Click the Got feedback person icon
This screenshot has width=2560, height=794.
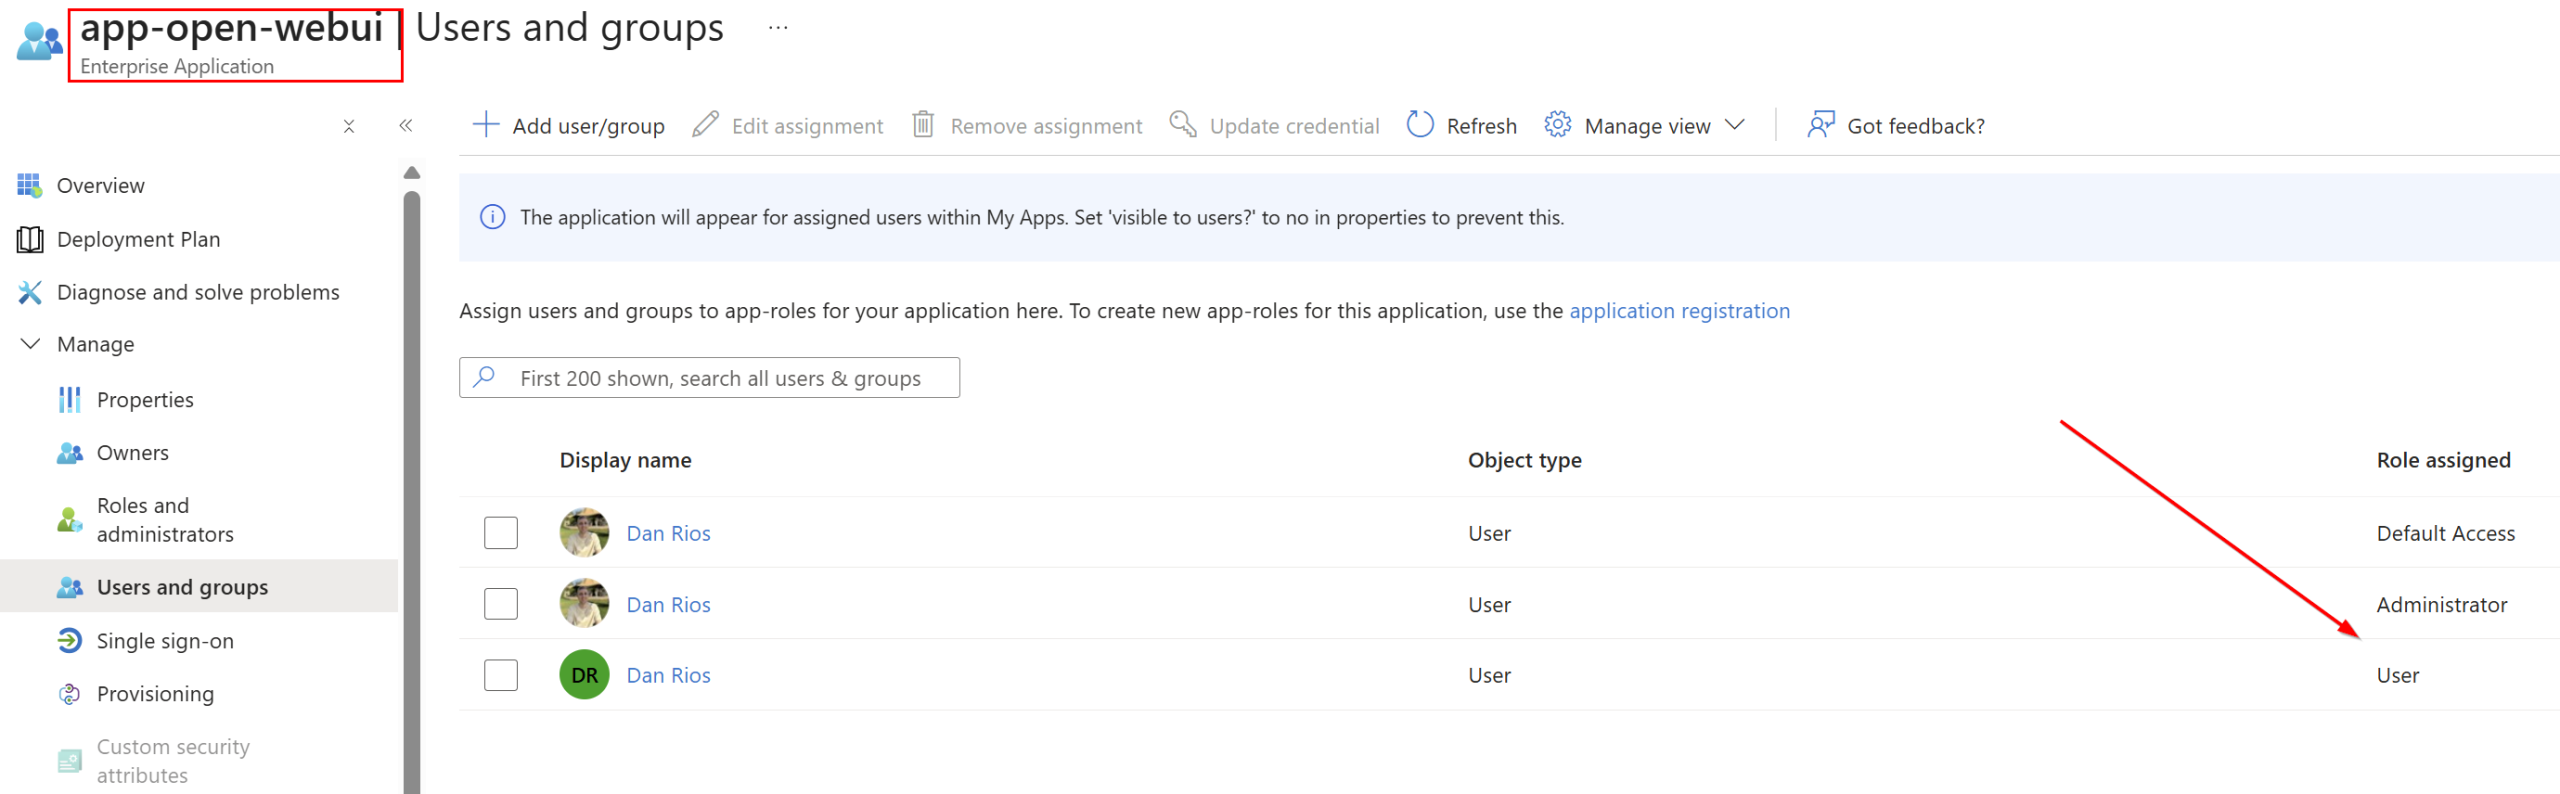click(1820, 125)
